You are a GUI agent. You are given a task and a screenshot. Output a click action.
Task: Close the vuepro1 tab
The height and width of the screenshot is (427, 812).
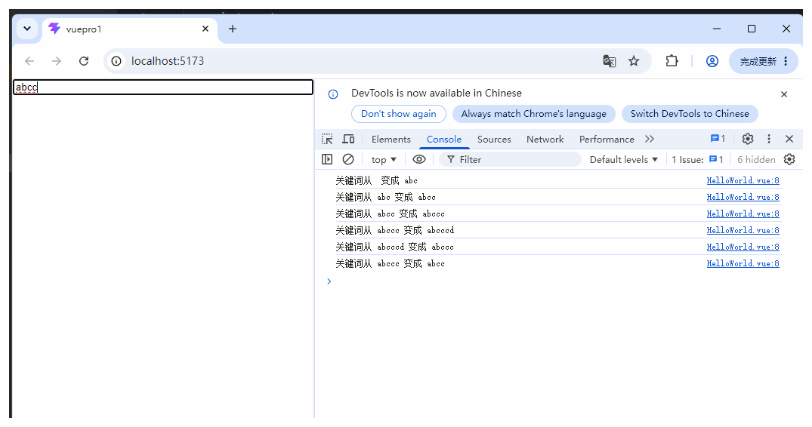(205, 29)
